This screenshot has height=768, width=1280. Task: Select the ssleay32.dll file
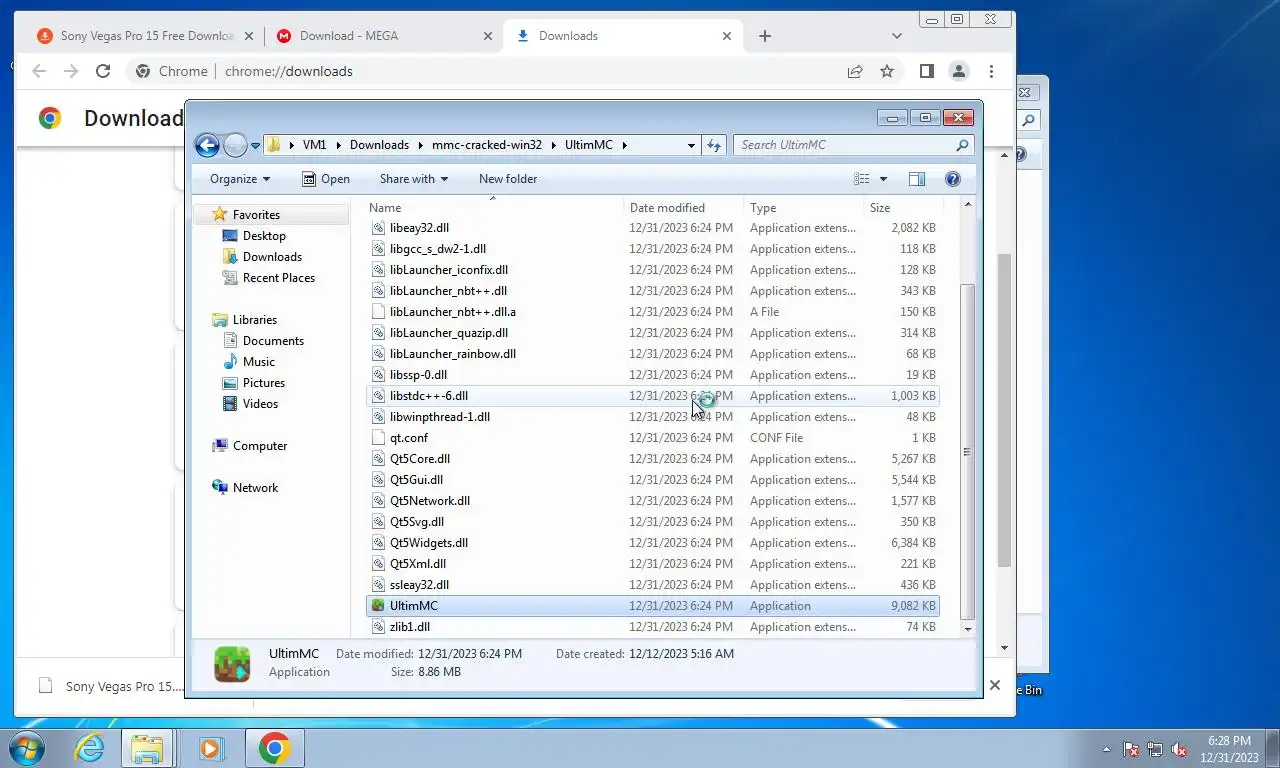(x=652, y=585)
